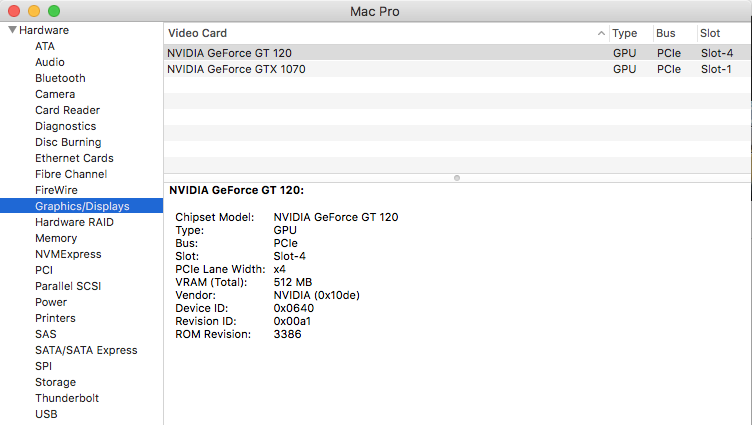Click the VRAM value 512 MB
This screenshot has height=425, width=752.
coord(293,282)
